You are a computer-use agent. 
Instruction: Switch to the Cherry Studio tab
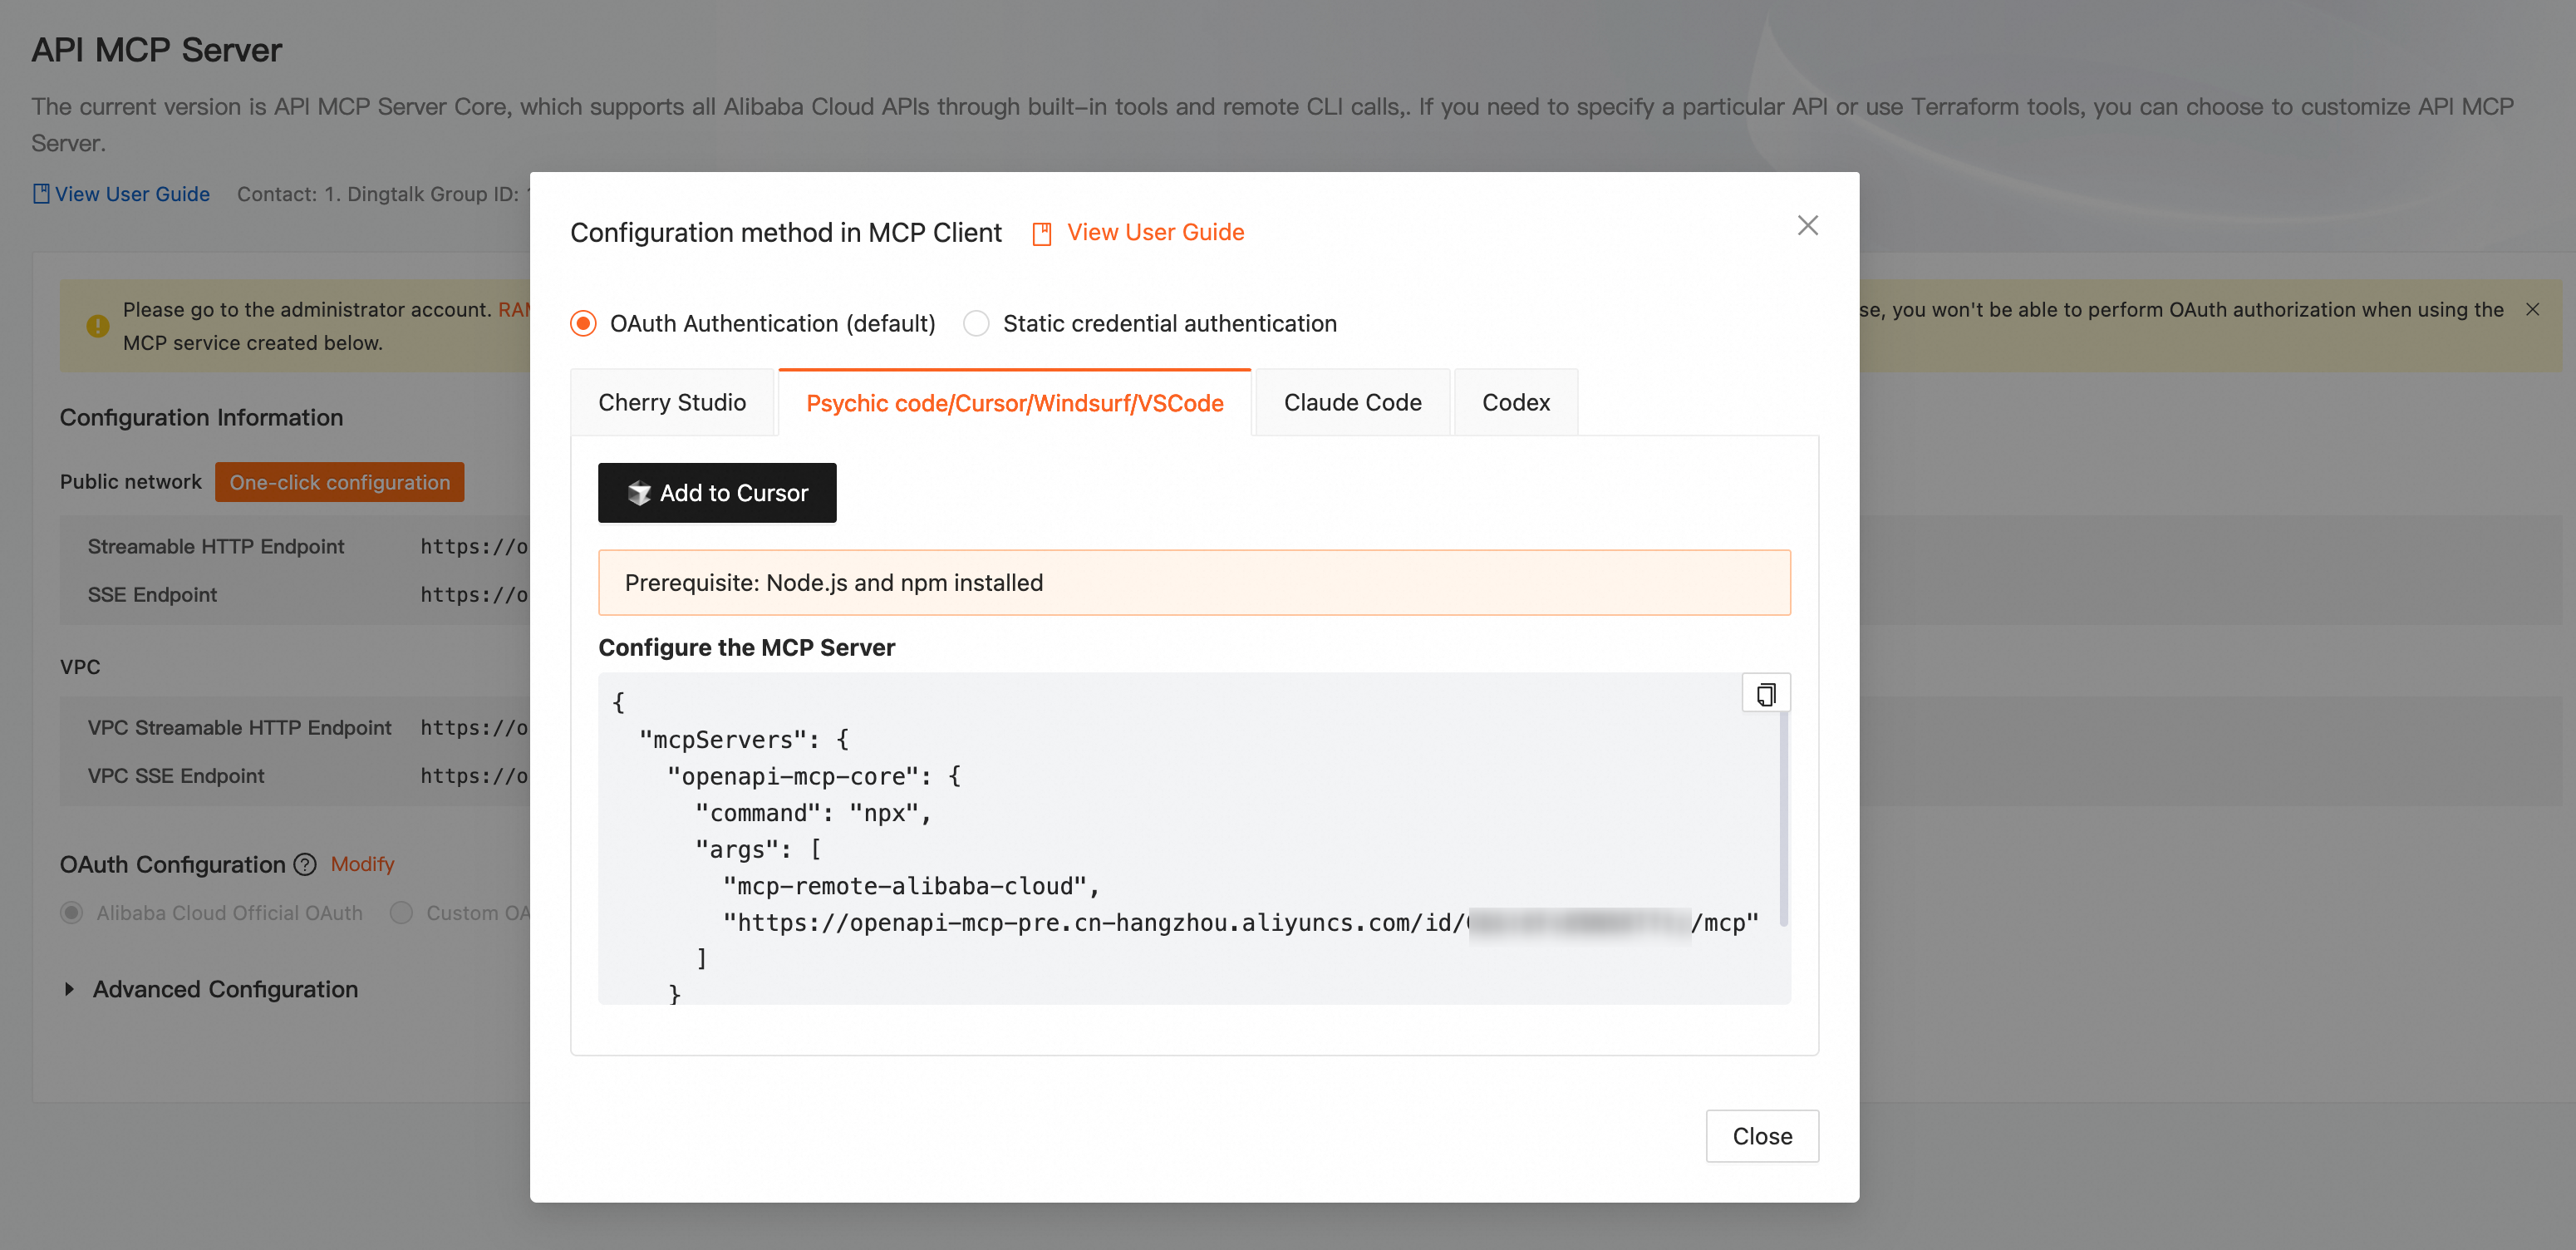pos(672,403)
